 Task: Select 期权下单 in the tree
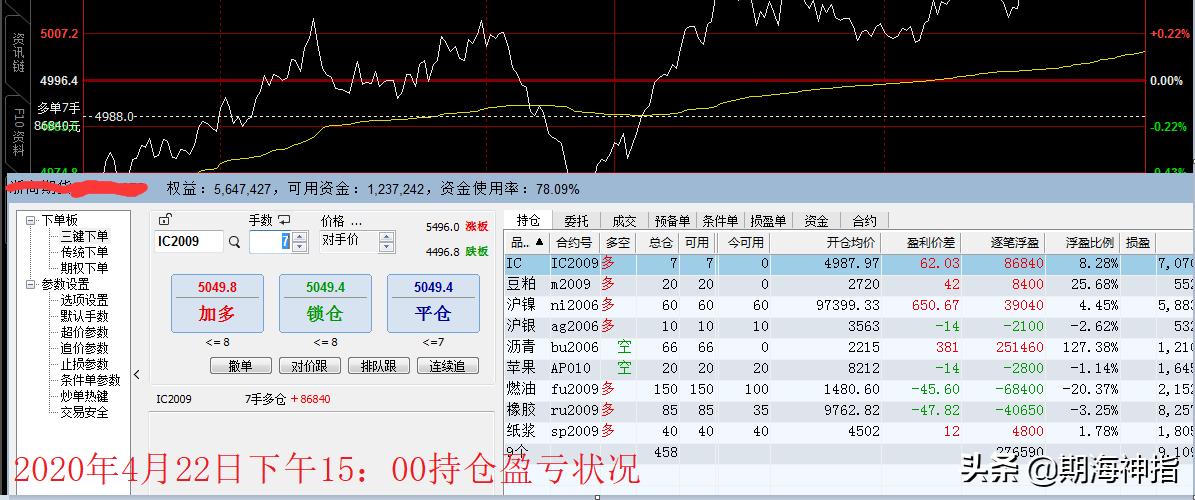pyautogui.click(x=85, y=268)
